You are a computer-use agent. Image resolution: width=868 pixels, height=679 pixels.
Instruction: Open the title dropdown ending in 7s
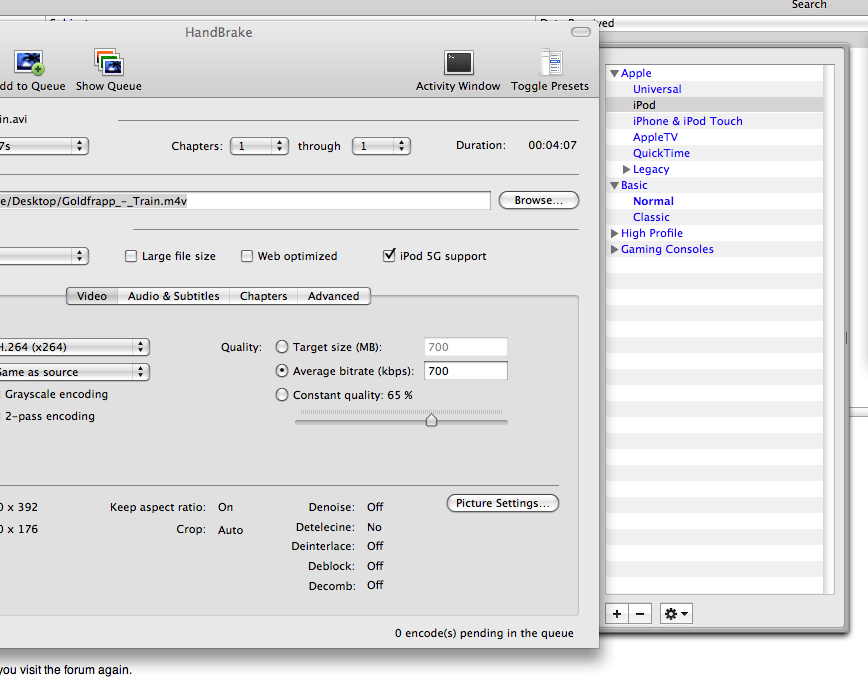[44, 146]
